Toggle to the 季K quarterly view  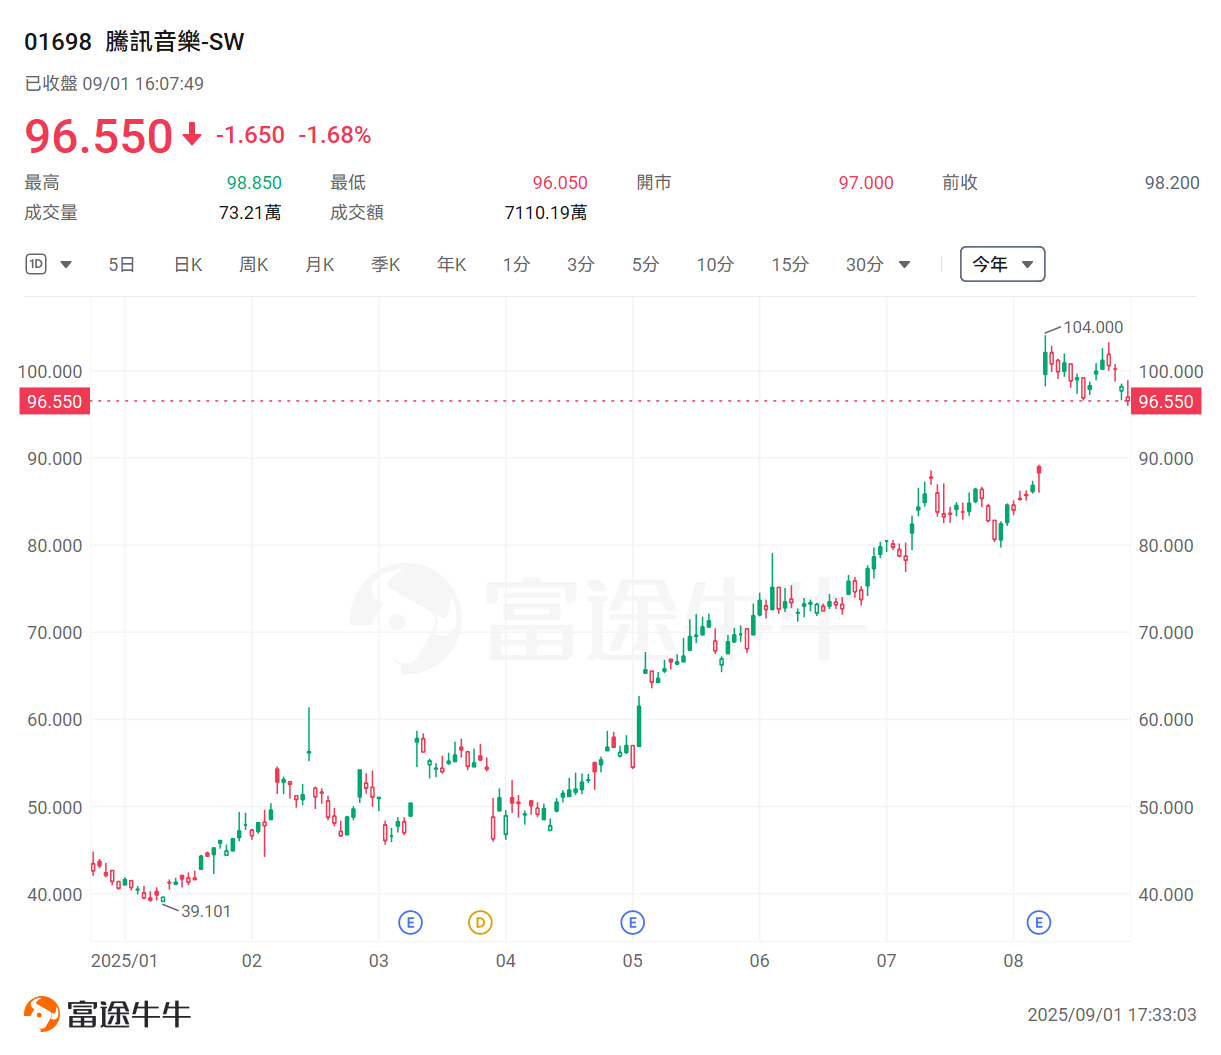[385, 264]
